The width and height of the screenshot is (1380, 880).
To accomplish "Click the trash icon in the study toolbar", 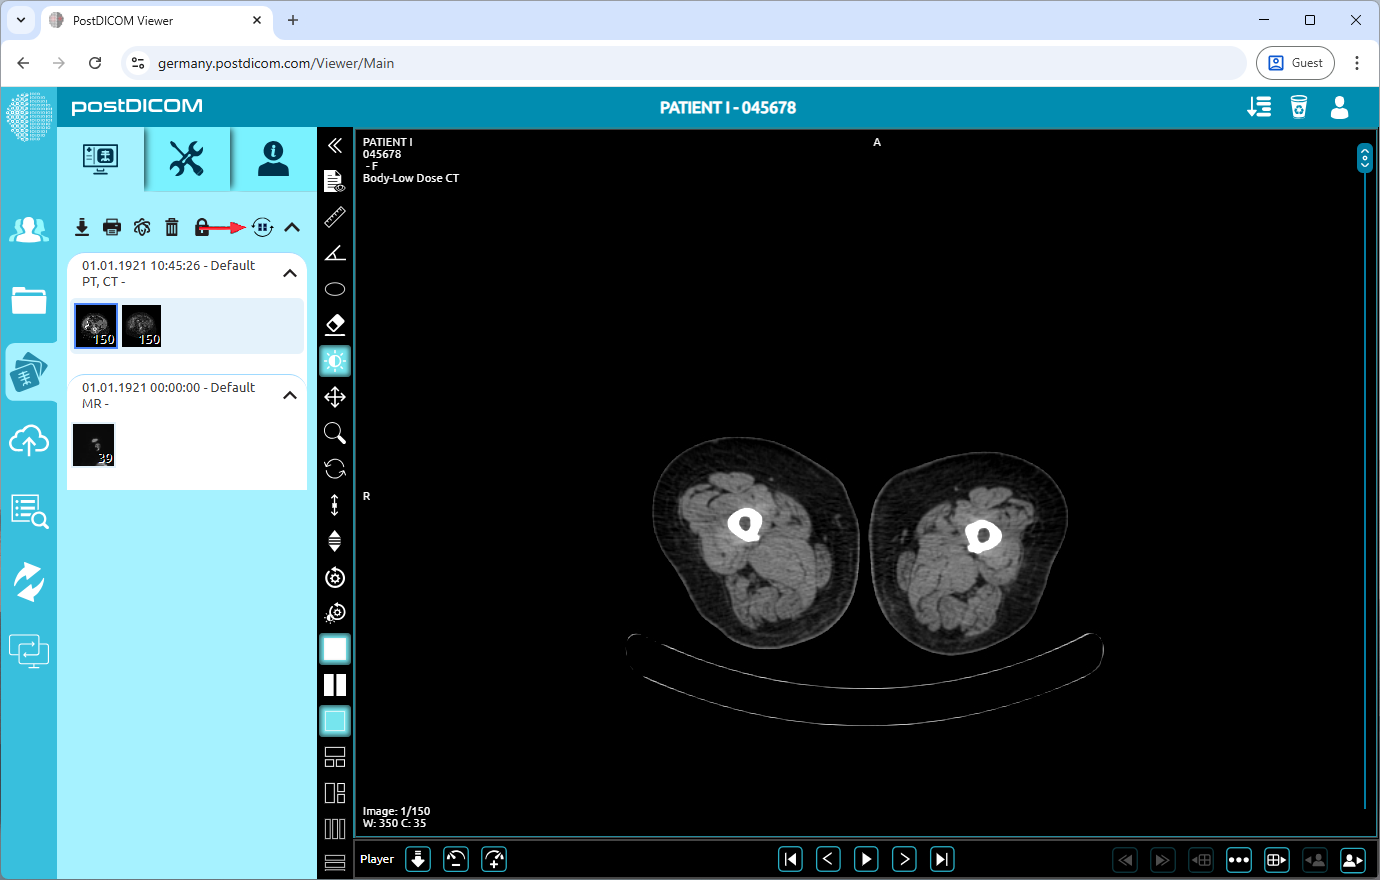I will [171, 227].
